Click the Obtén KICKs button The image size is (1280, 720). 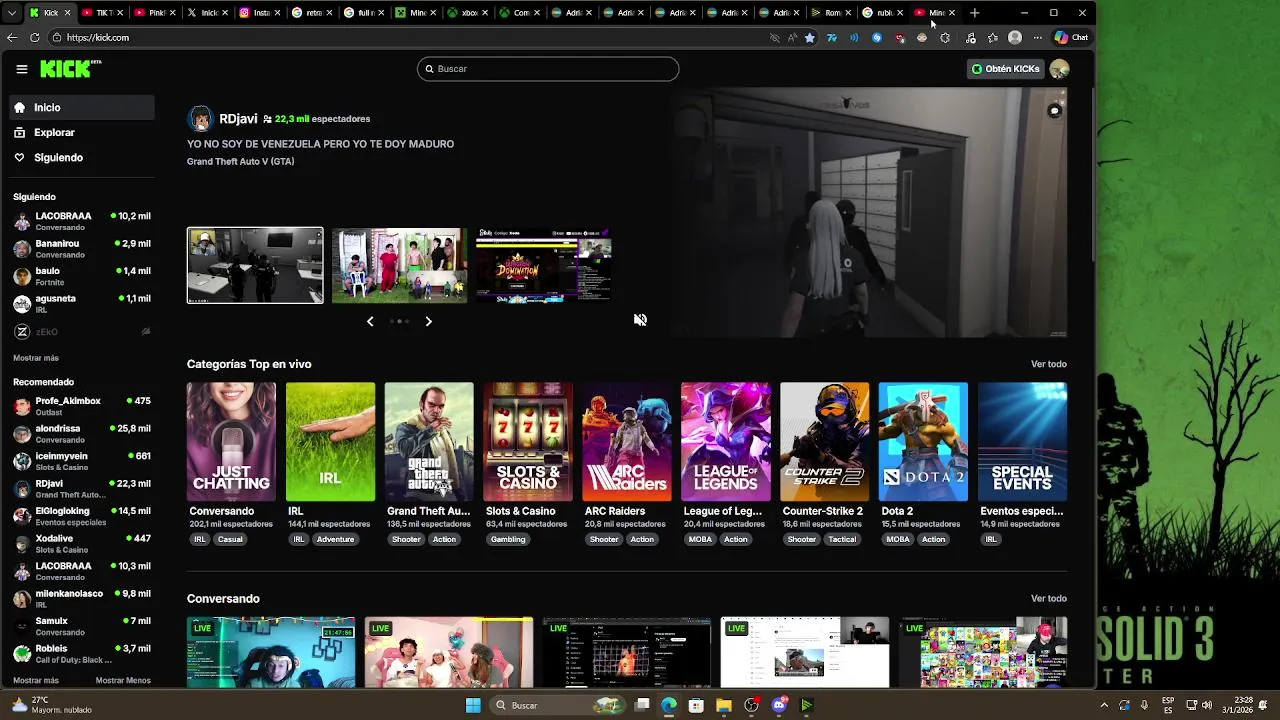click(1006, 69)
